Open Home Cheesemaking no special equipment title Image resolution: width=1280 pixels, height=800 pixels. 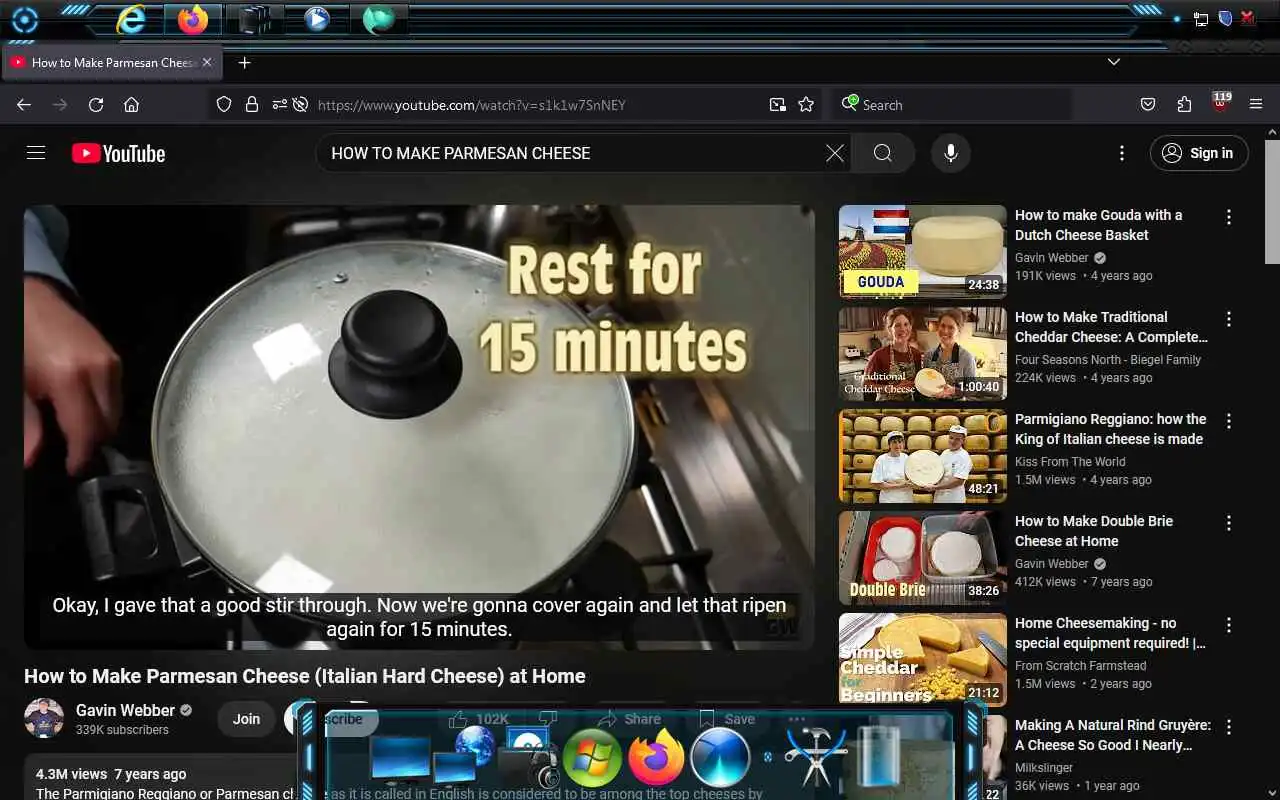[x=1110, y=633]
